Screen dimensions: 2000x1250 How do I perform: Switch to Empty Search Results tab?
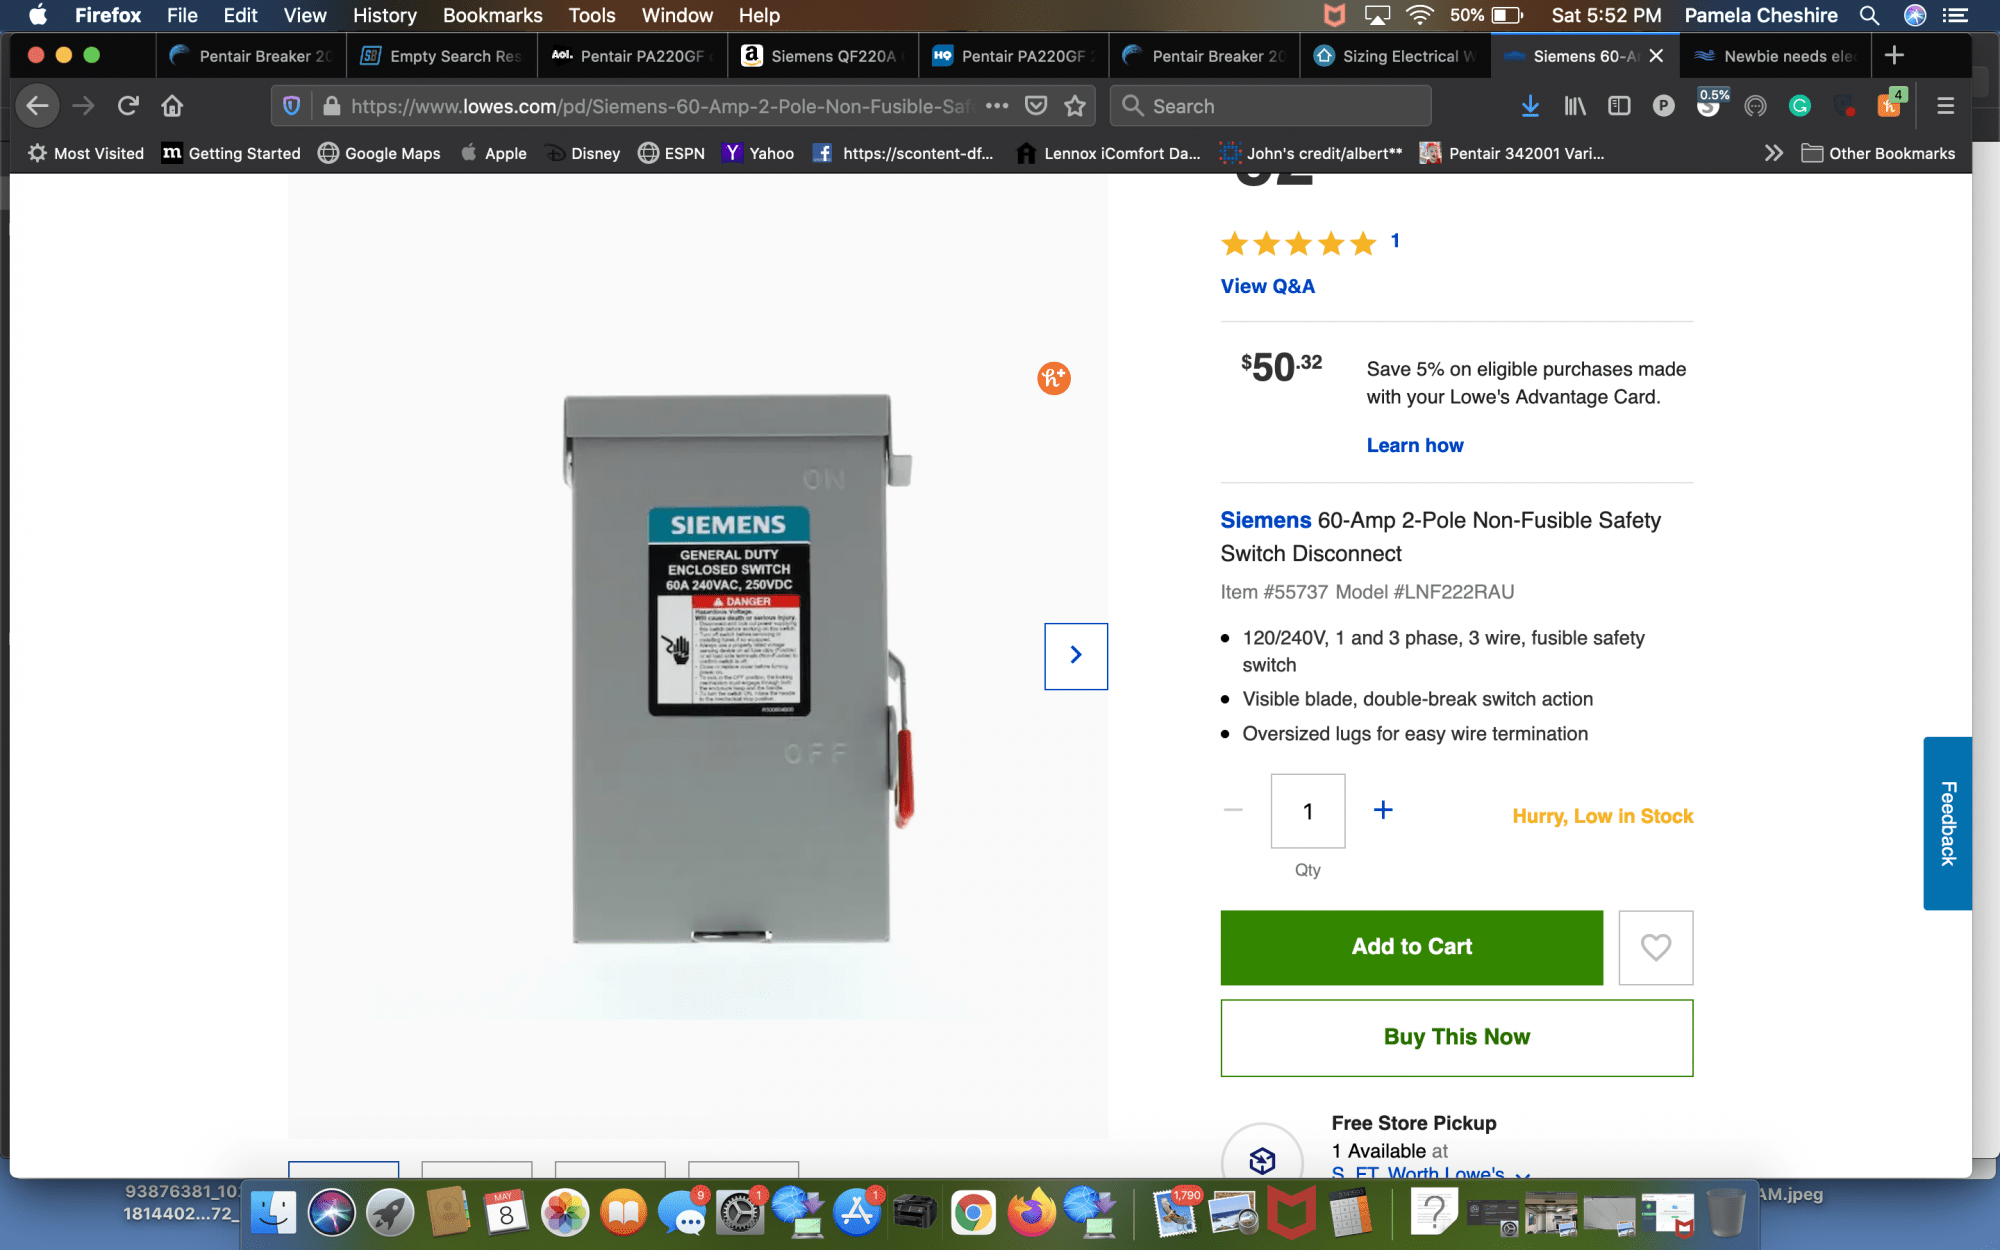click(441, 56)
